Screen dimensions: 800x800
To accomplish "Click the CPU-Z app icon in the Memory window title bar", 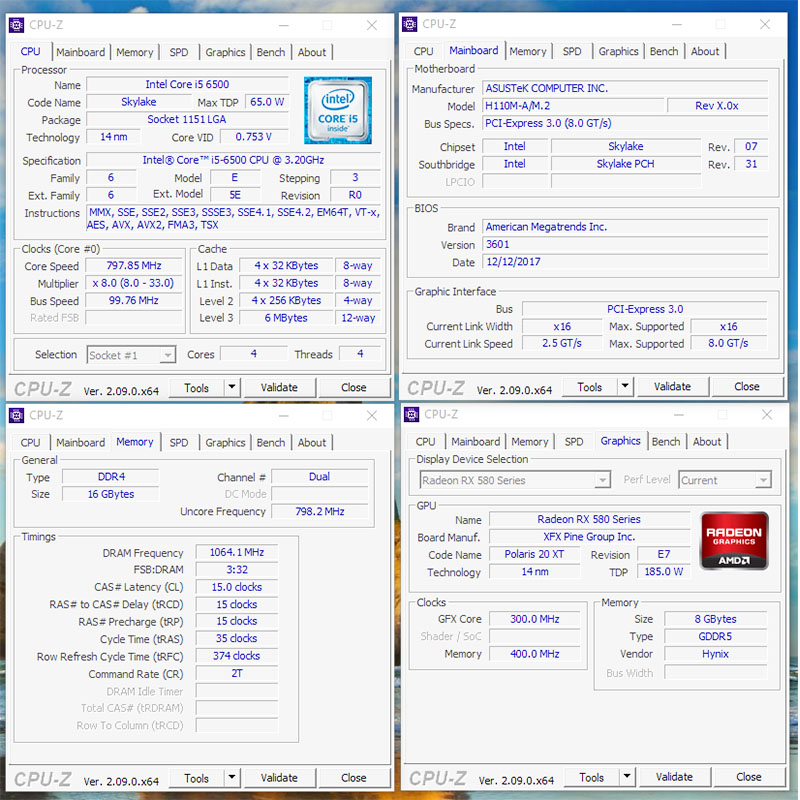I will click(16, 415).
